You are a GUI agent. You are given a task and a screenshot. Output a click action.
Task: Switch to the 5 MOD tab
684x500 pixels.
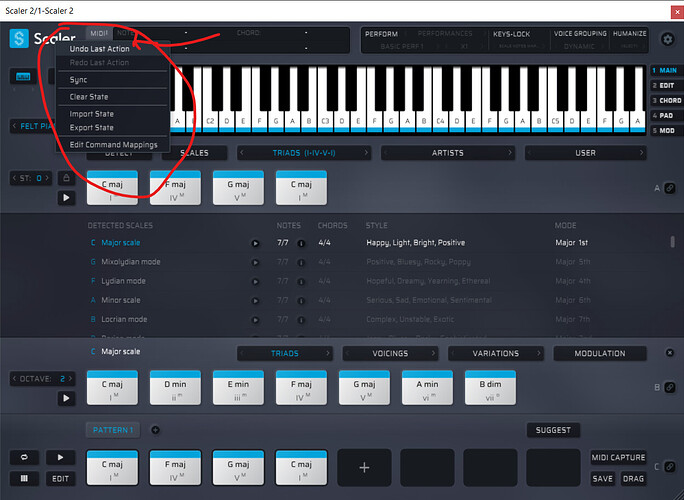(x=667, y=130)
